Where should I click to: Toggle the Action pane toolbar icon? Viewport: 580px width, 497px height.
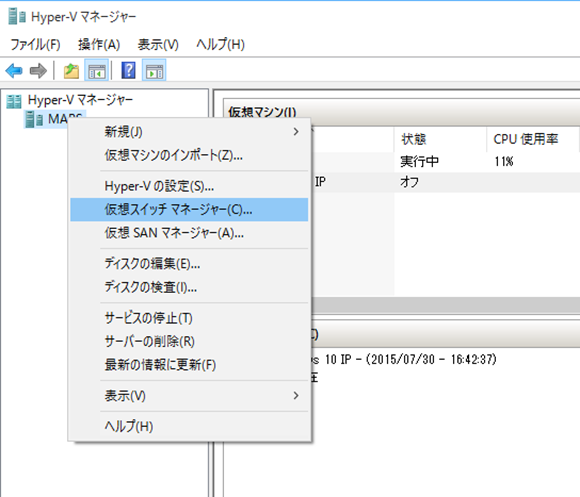154,70
